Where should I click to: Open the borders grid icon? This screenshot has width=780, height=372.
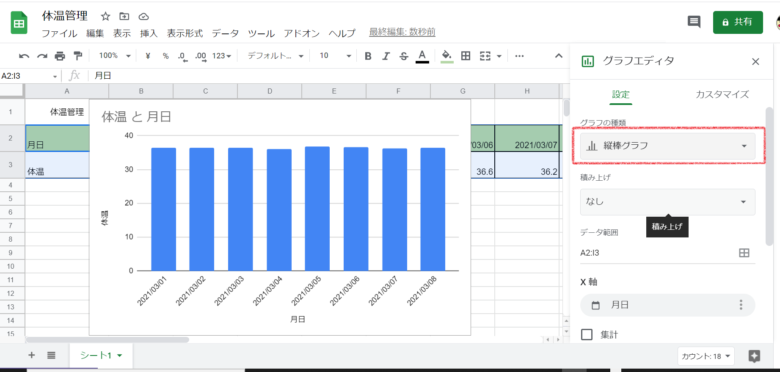[x=466, y=56]
